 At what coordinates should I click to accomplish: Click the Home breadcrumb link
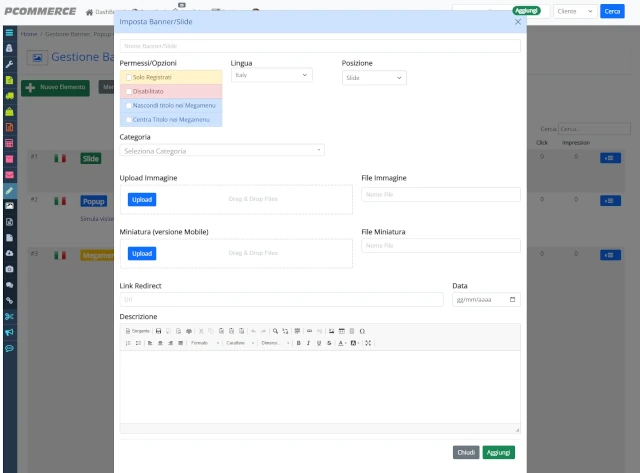(29, 34)
